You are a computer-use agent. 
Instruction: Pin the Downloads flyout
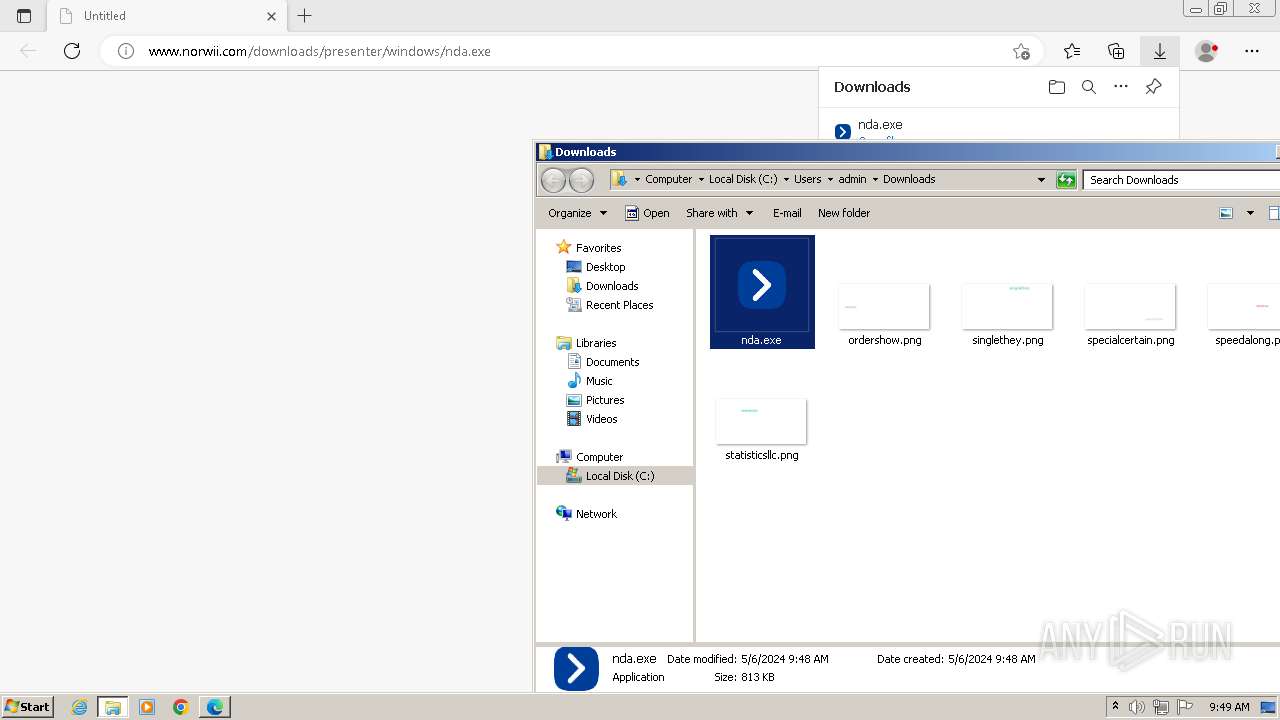[1153, 87]
